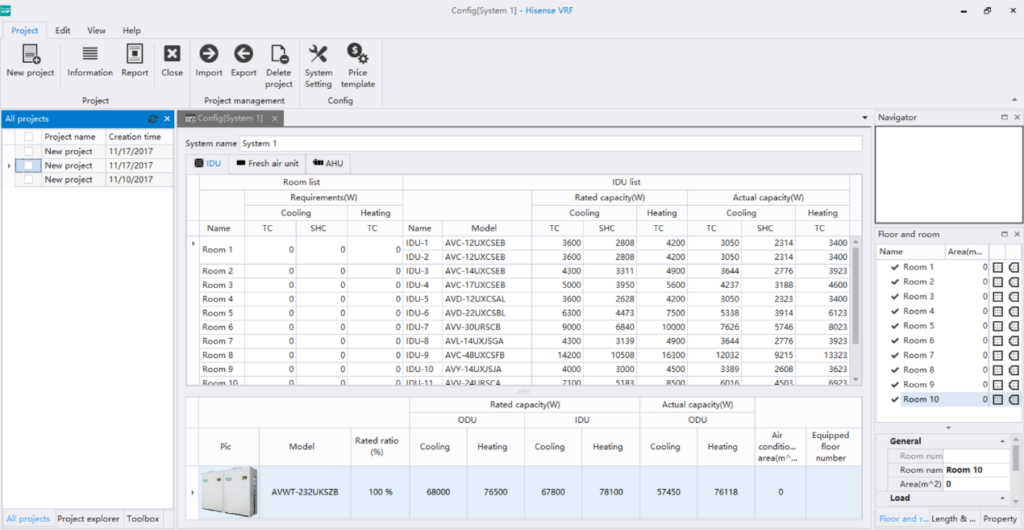Screen dimensions: 1024x530
Task: Click the Delete project icon
Action: click(x=279, y=54)
